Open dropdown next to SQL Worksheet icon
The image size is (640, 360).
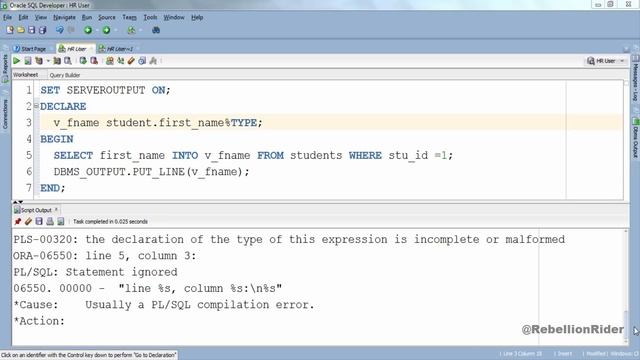[x=140, y=31]
